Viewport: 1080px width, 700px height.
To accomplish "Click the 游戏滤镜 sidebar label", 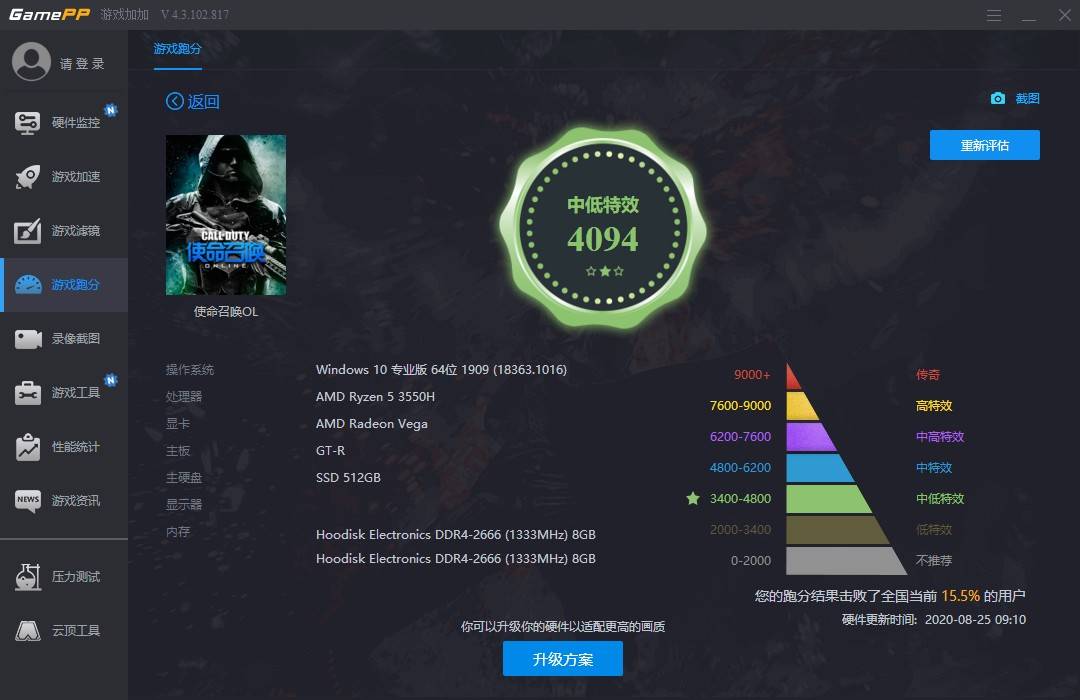I will 76,231.
